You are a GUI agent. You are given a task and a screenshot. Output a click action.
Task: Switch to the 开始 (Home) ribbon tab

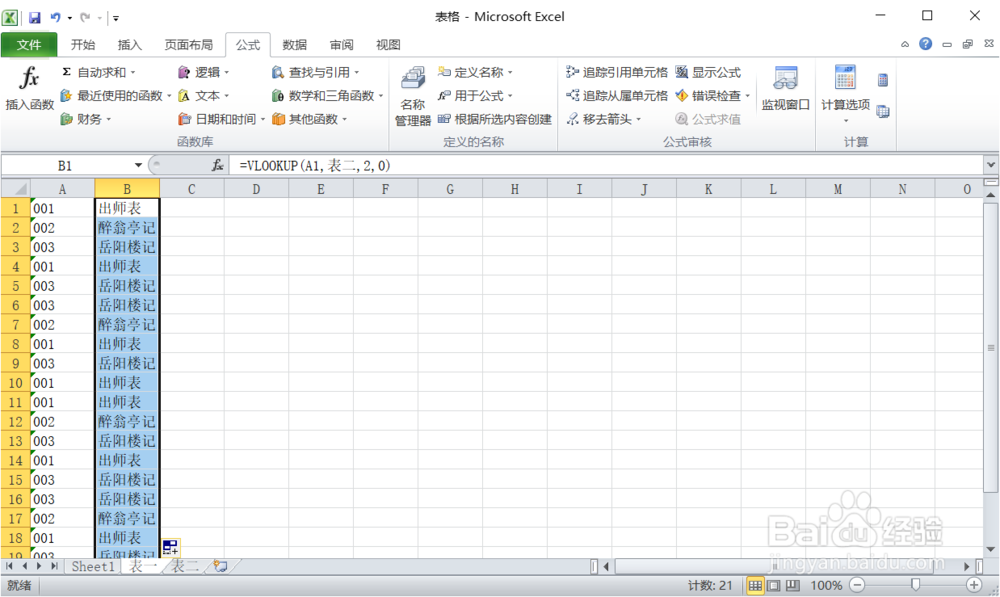pos(83,44)
